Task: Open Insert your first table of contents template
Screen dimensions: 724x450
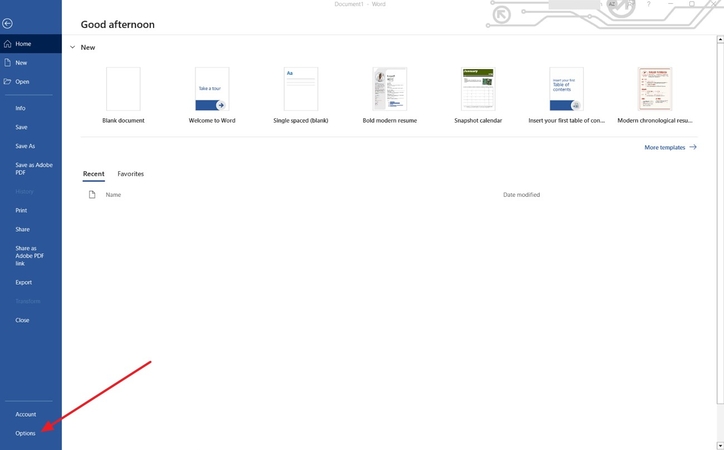Action: coord(567,95)
